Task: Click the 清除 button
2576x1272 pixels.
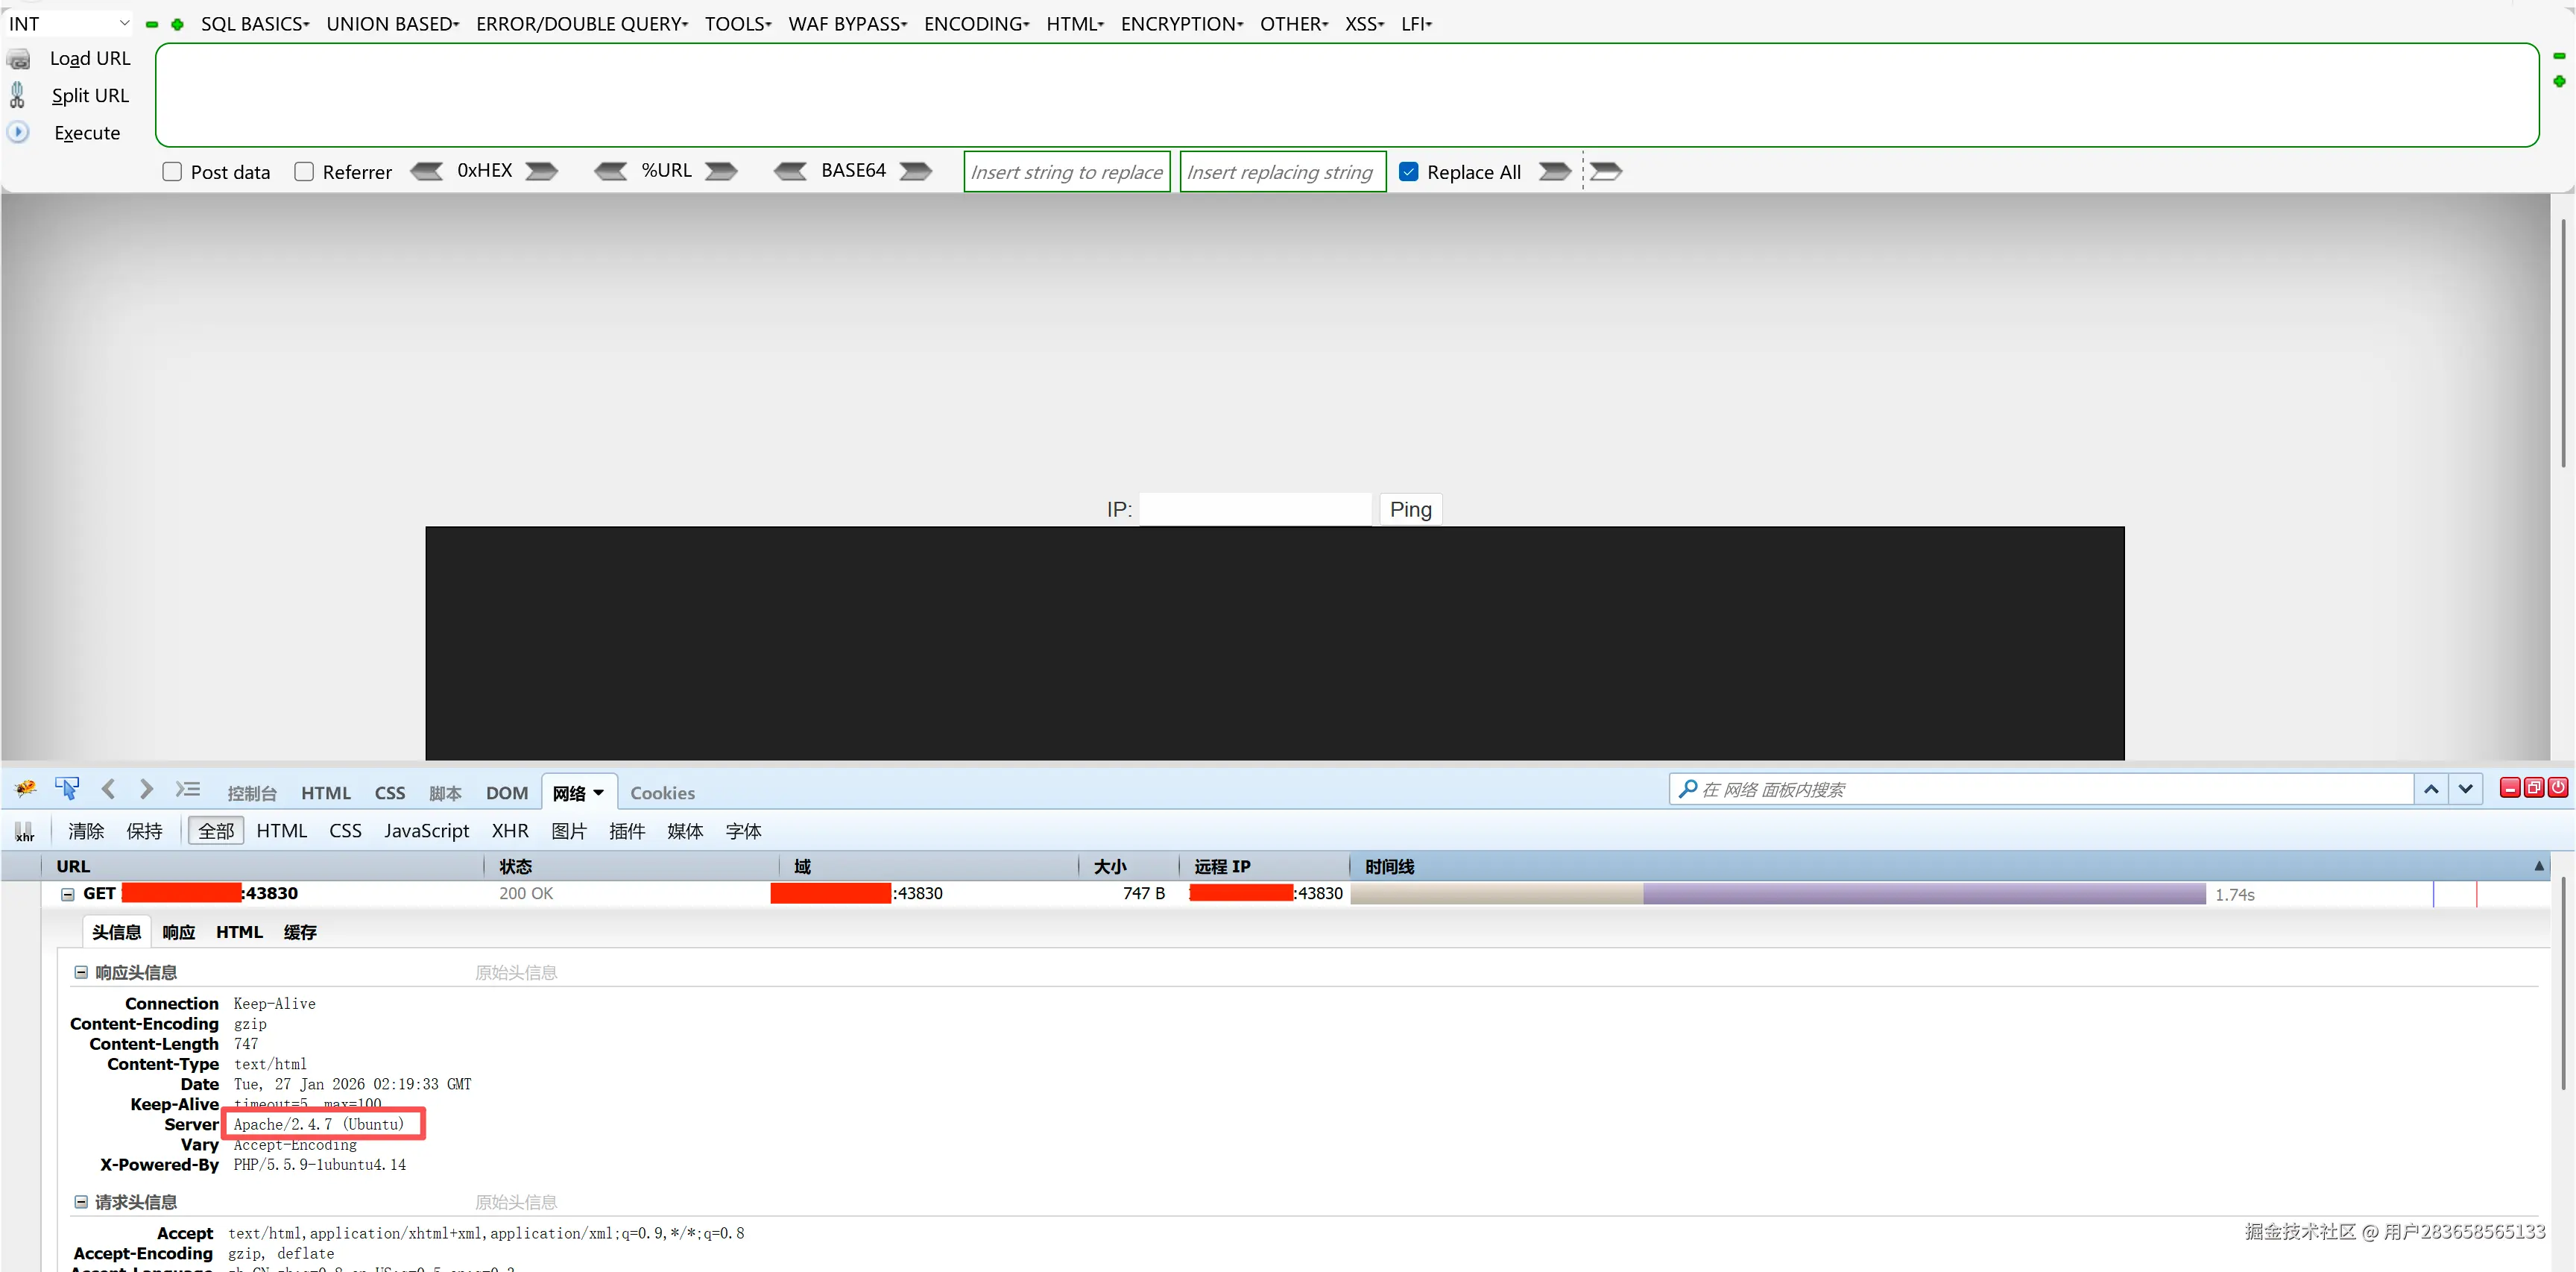Action: coord(86,831)
